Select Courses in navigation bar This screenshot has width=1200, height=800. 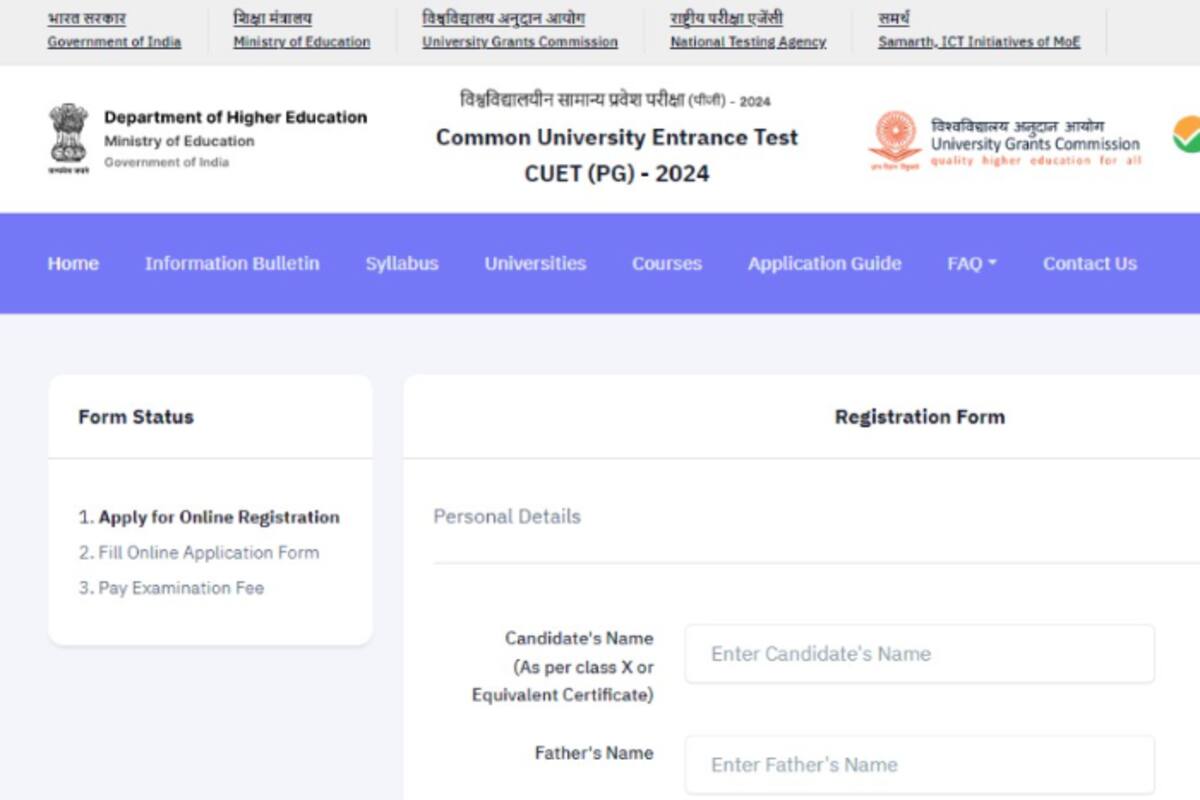667,264
